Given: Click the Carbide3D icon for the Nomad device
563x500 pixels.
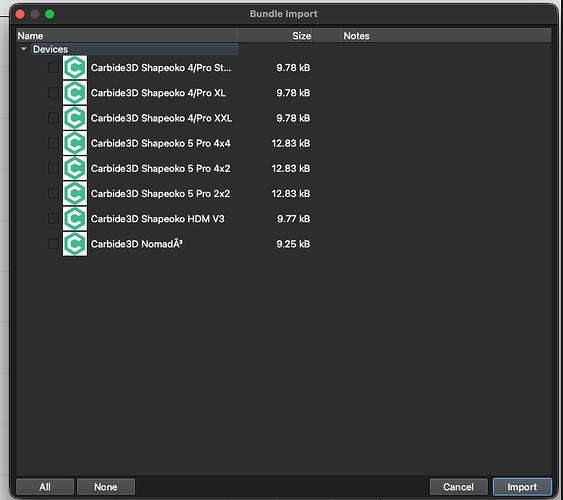Looking at the screenshot, I should pos(75,244).
